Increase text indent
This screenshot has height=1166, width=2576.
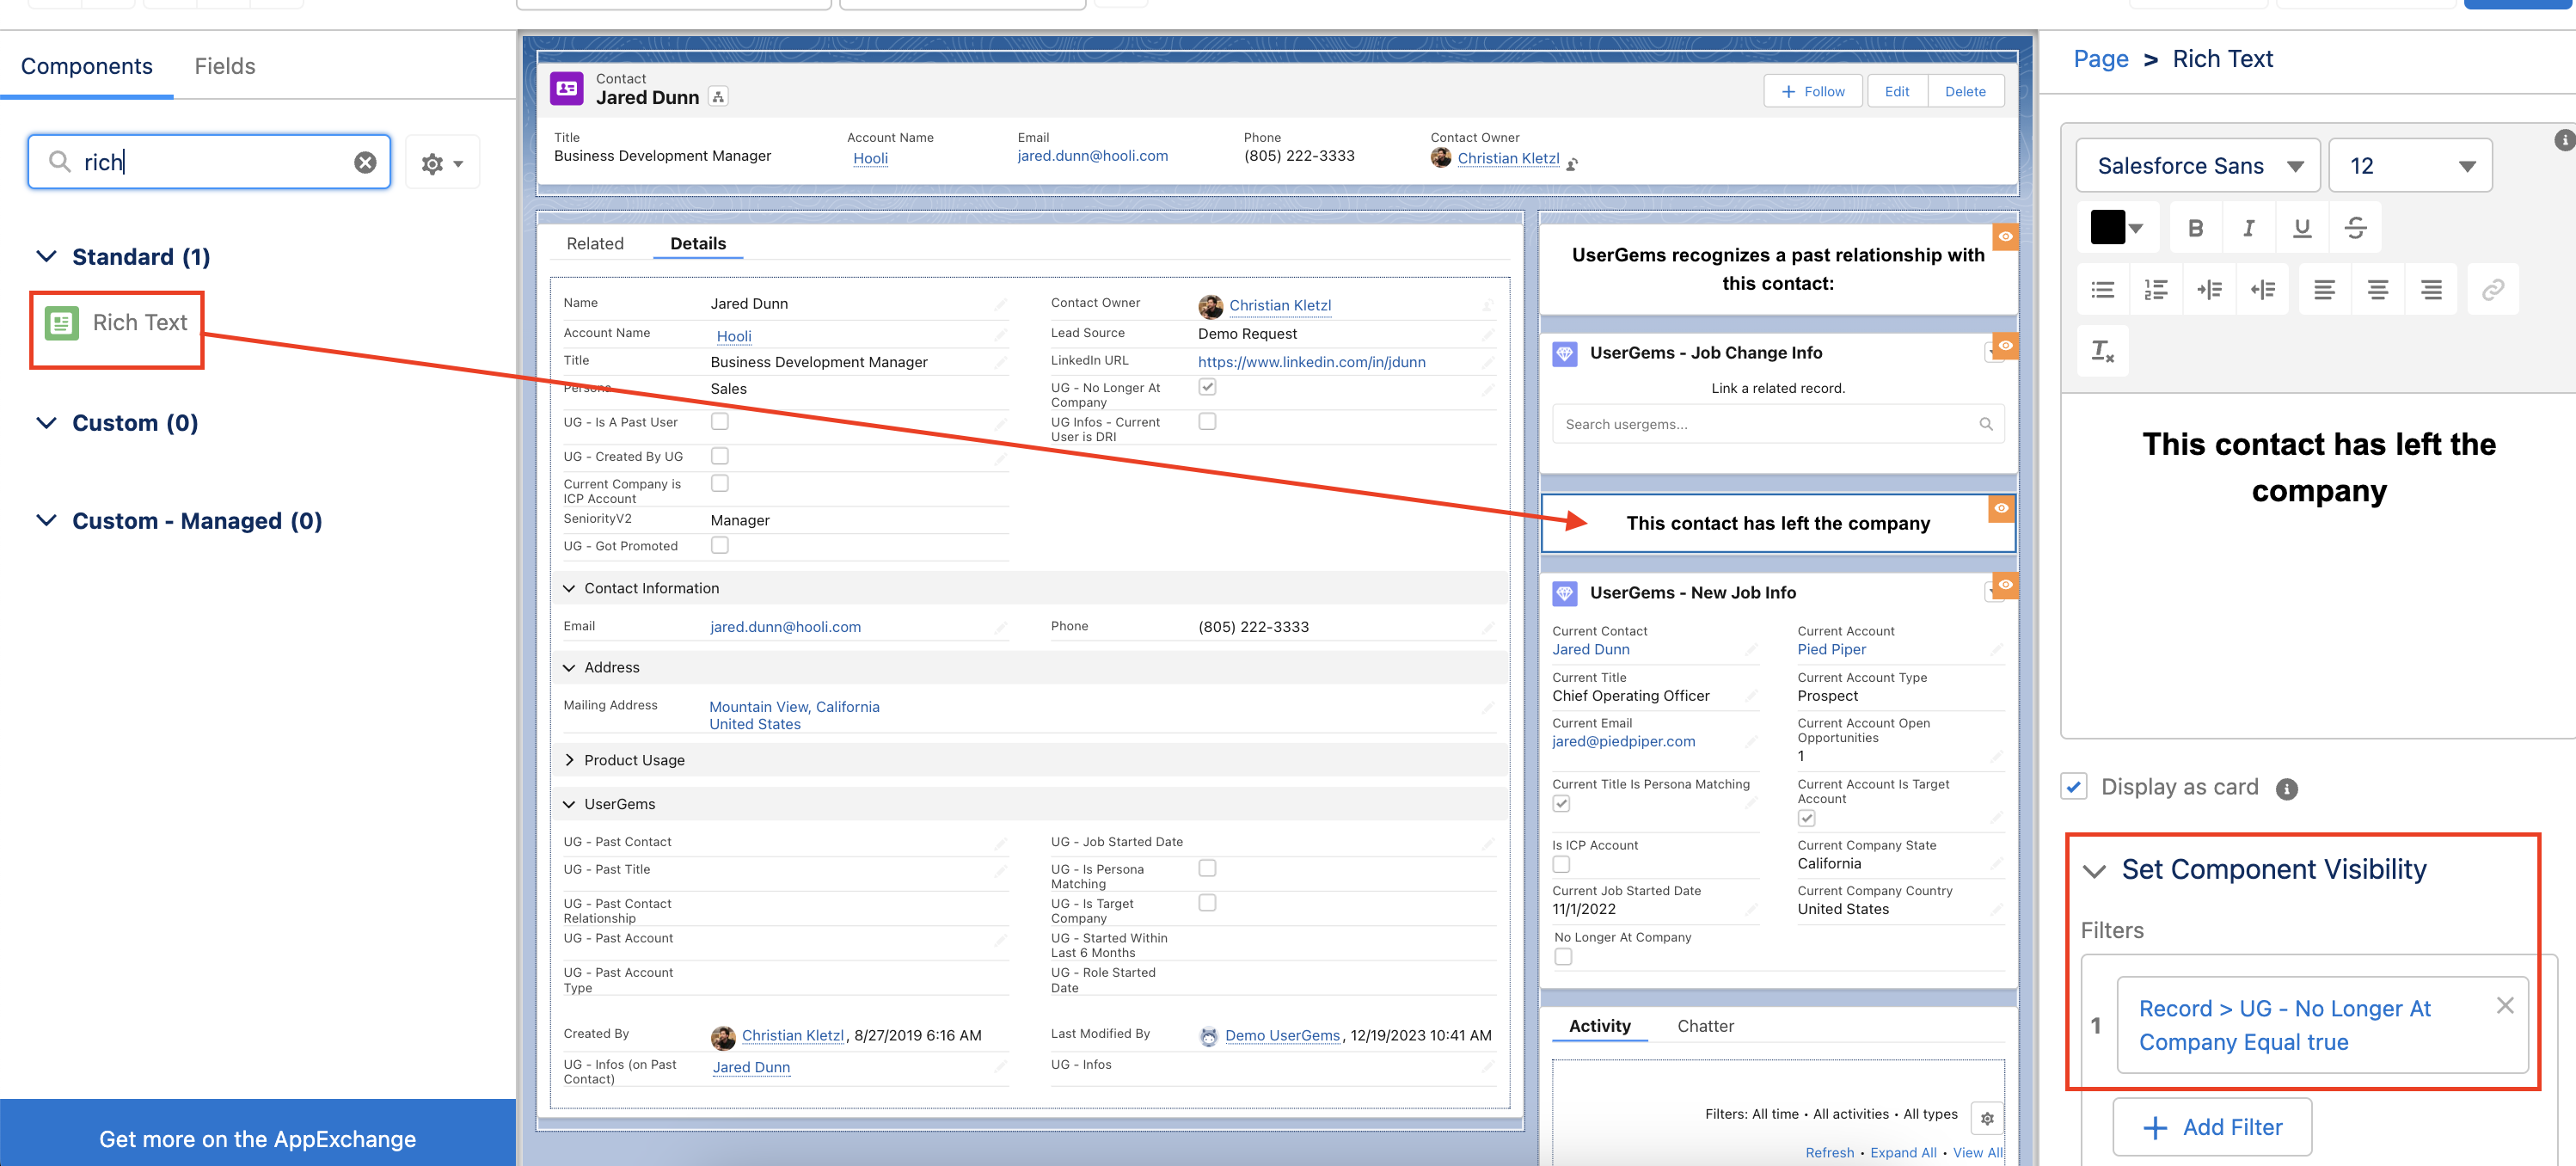click(2209, 290)
